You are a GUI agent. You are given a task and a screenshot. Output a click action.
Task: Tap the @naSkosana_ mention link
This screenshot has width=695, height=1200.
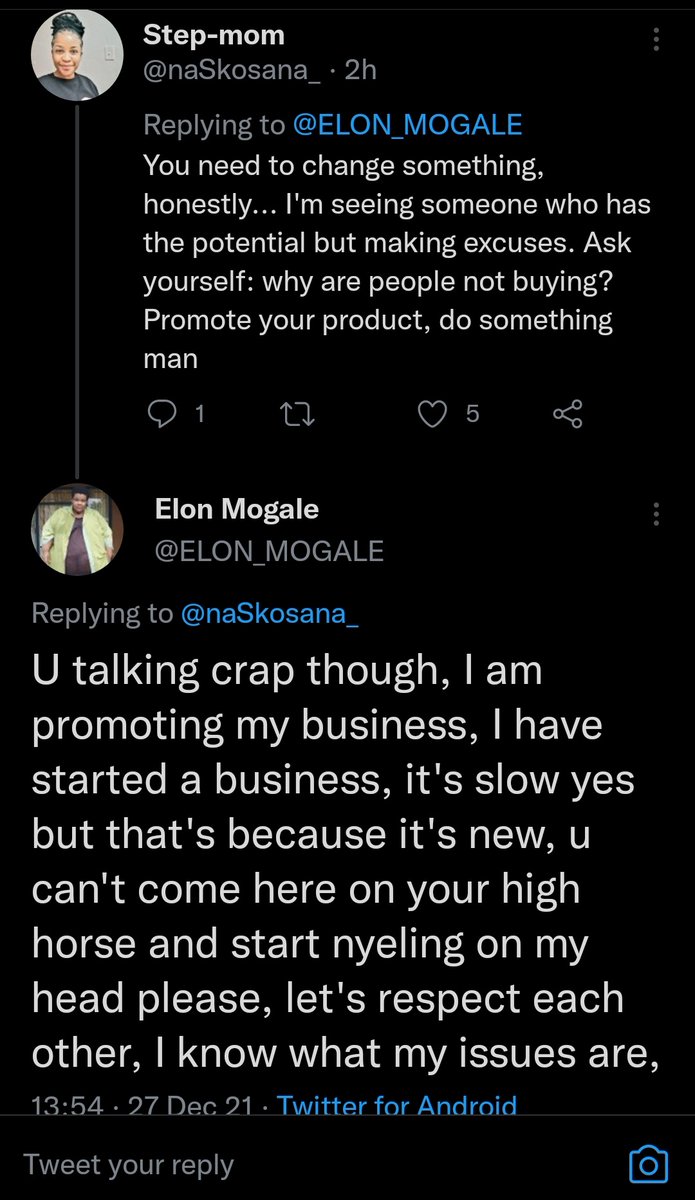tap(269, 614)
